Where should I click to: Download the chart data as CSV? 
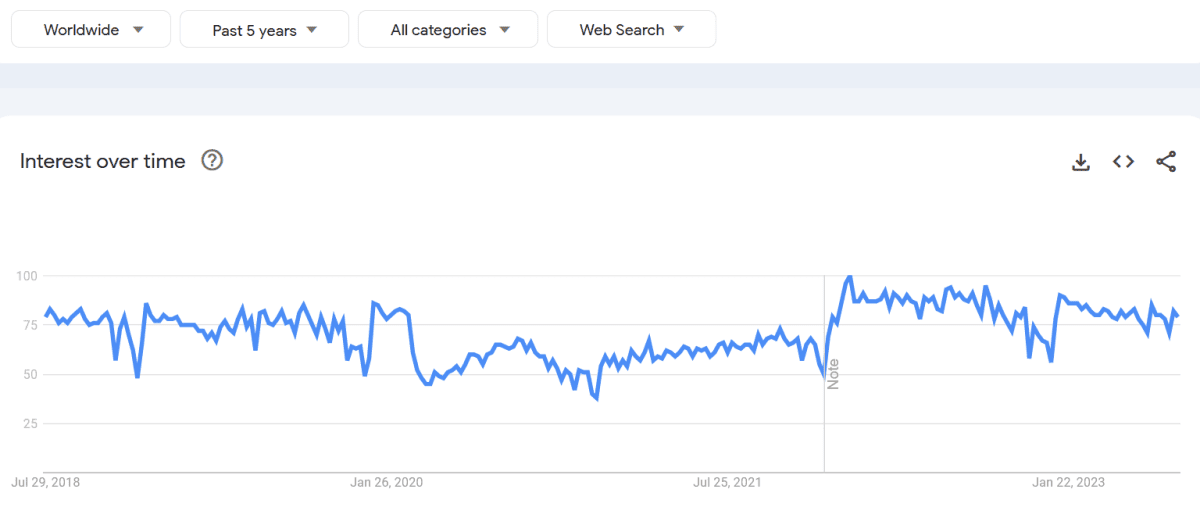pos(1080,162)
